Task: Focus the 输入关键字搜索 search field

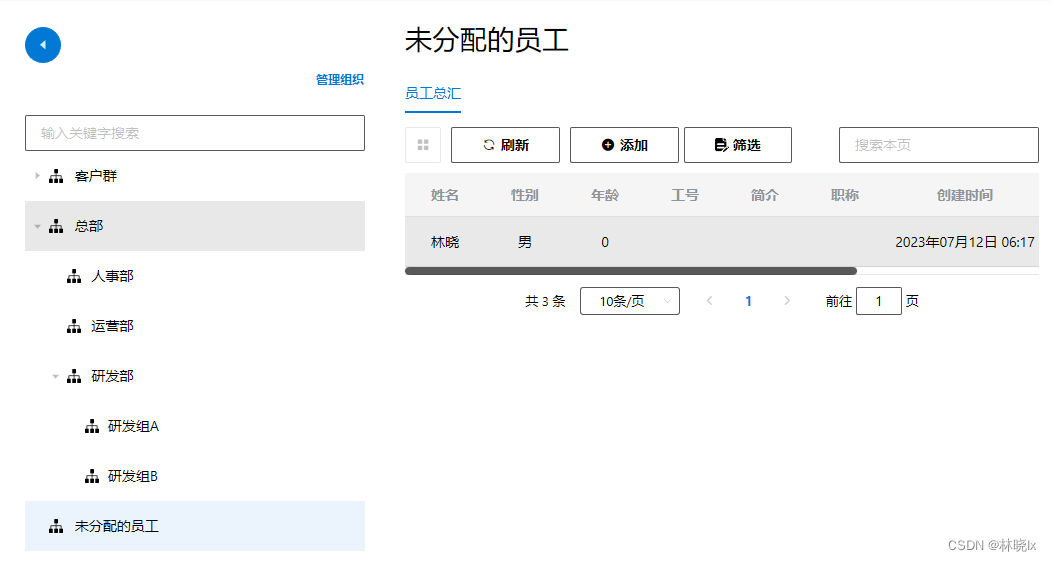Action: pos(195,133)
